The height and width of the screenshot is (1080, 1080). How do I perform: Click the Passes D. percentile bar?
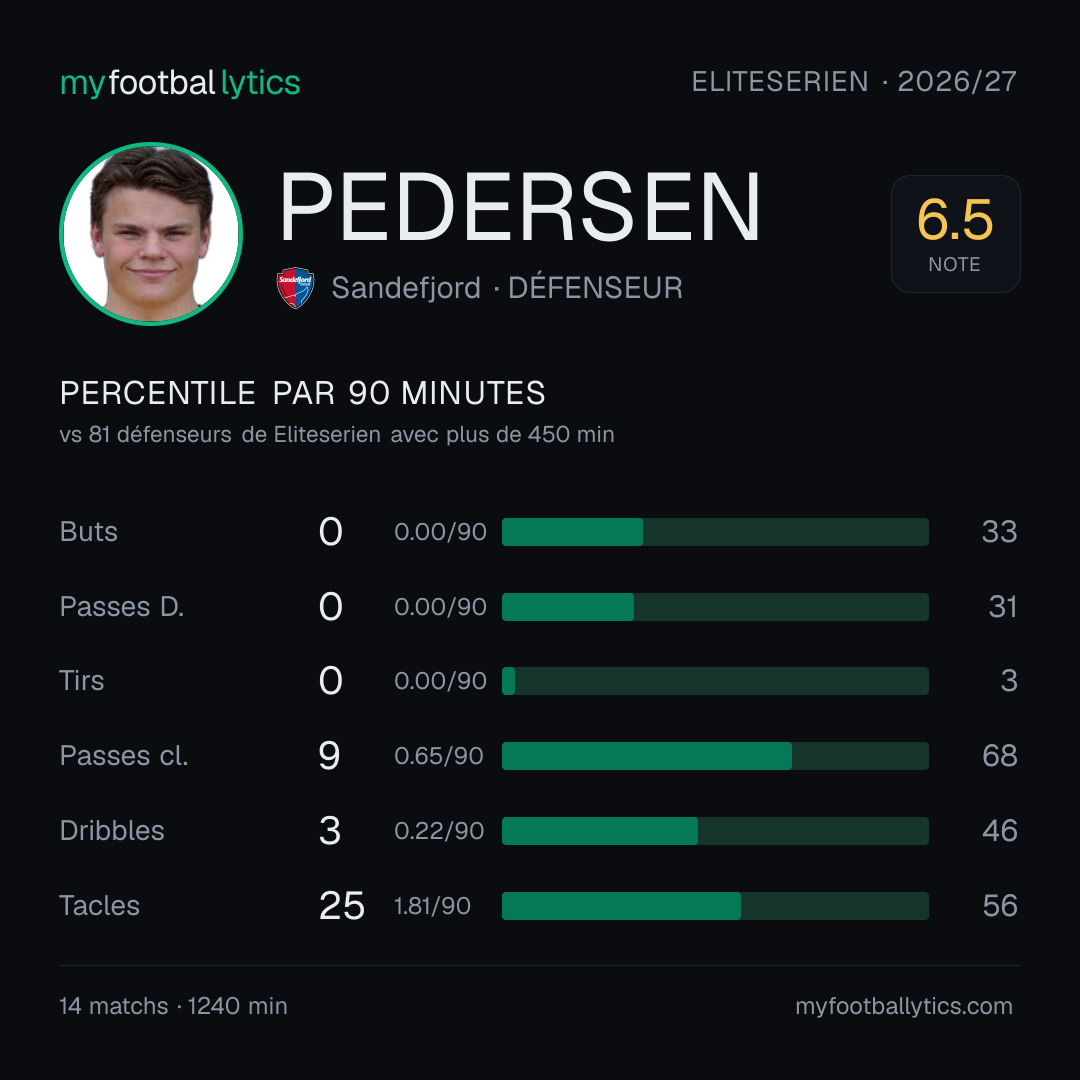coord(715,607)
